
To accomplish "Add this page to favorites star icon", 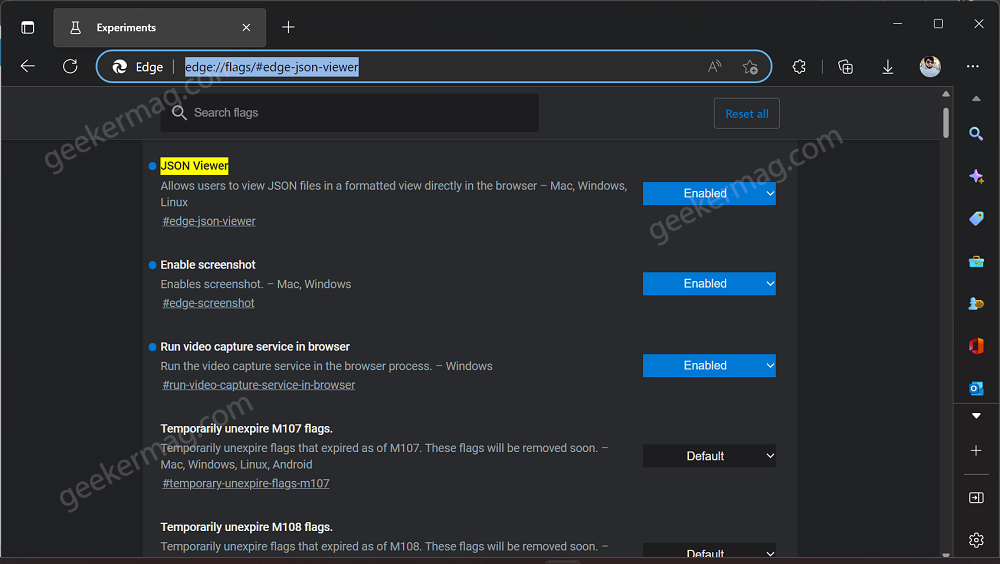I will pyautogui.click(x=750, y=66).
